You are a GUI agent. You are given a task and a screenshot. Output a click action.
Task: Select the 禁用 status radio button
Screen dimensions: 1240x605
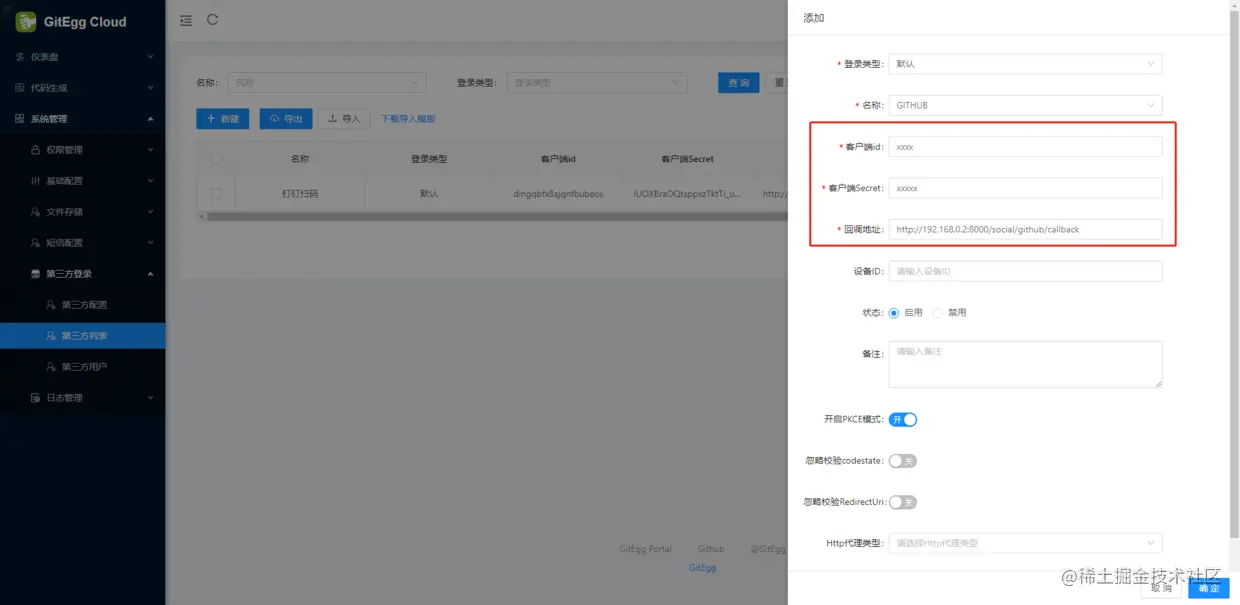pyautogui.click(x=938, y=313)
